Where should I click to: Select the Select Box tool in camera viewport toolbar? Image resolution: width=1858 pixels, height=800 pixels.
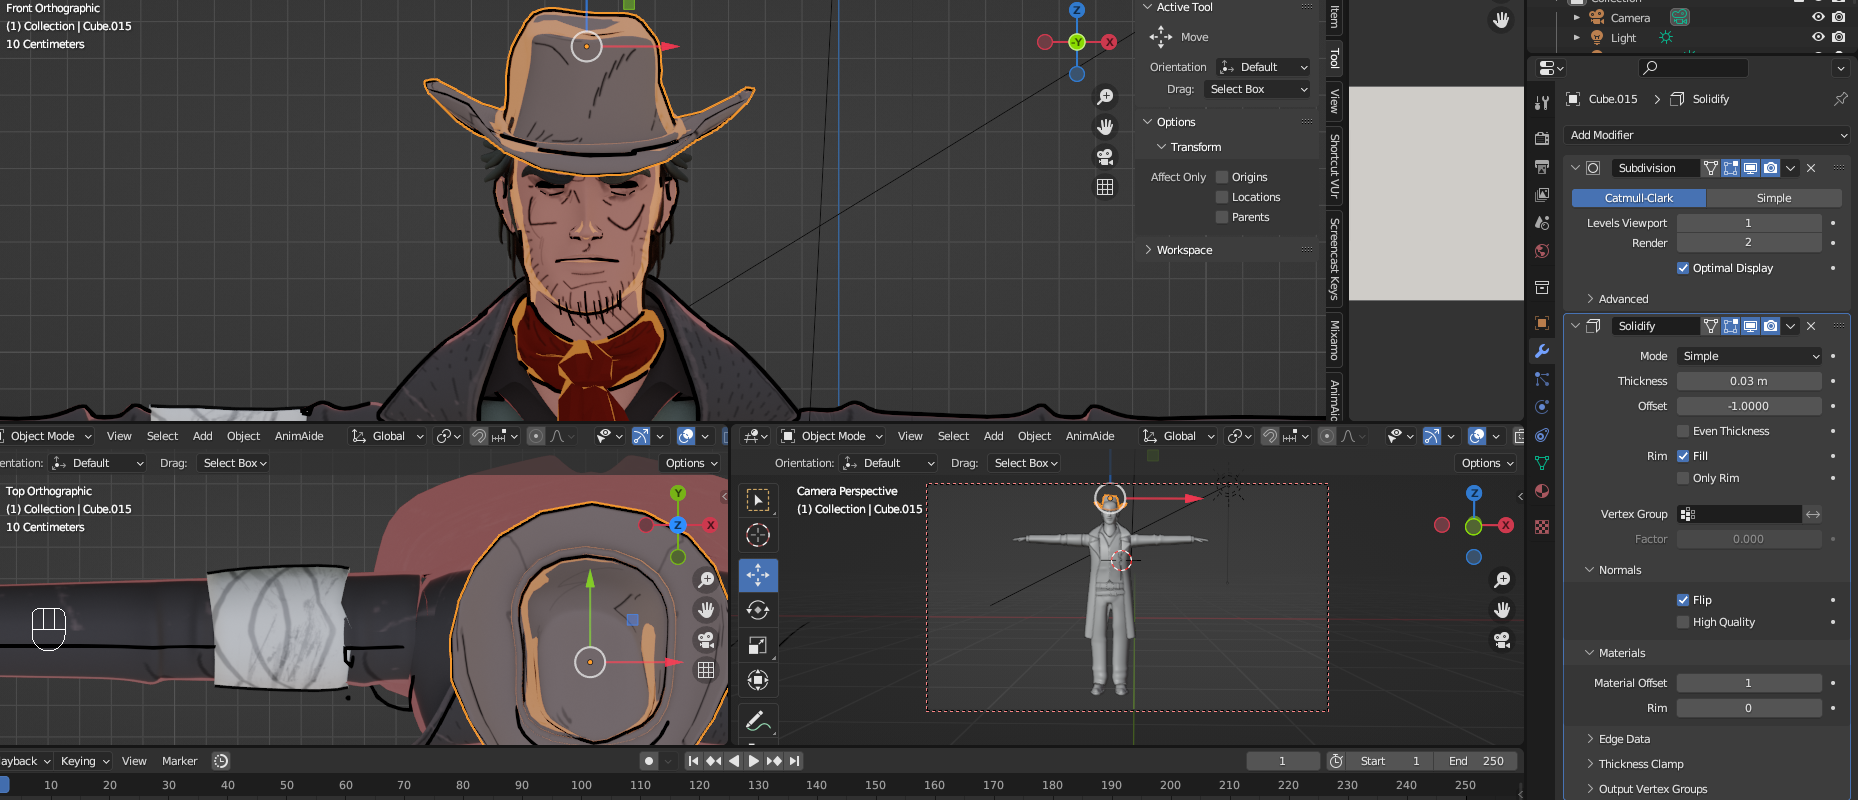[758, 500]
